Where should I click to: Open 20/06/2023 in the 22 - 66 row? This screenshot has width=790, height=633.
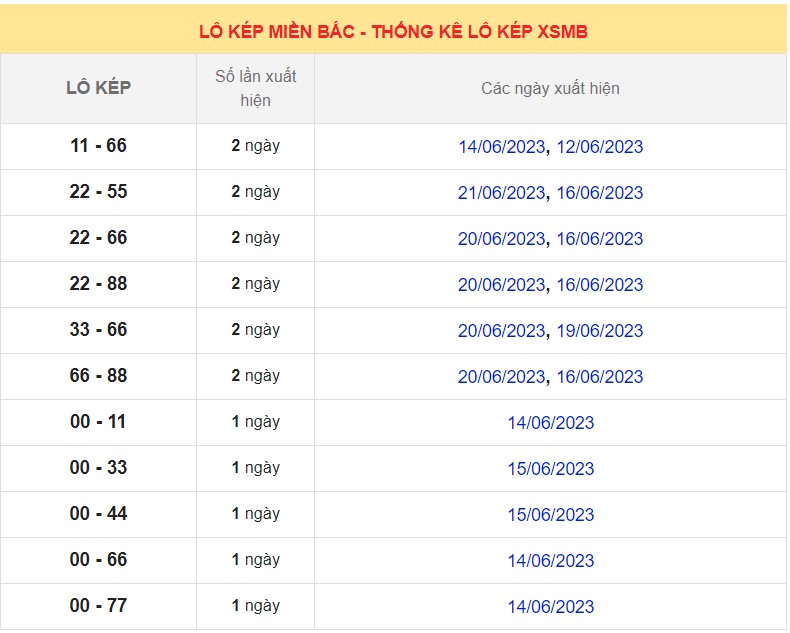[x=501, y=239]
